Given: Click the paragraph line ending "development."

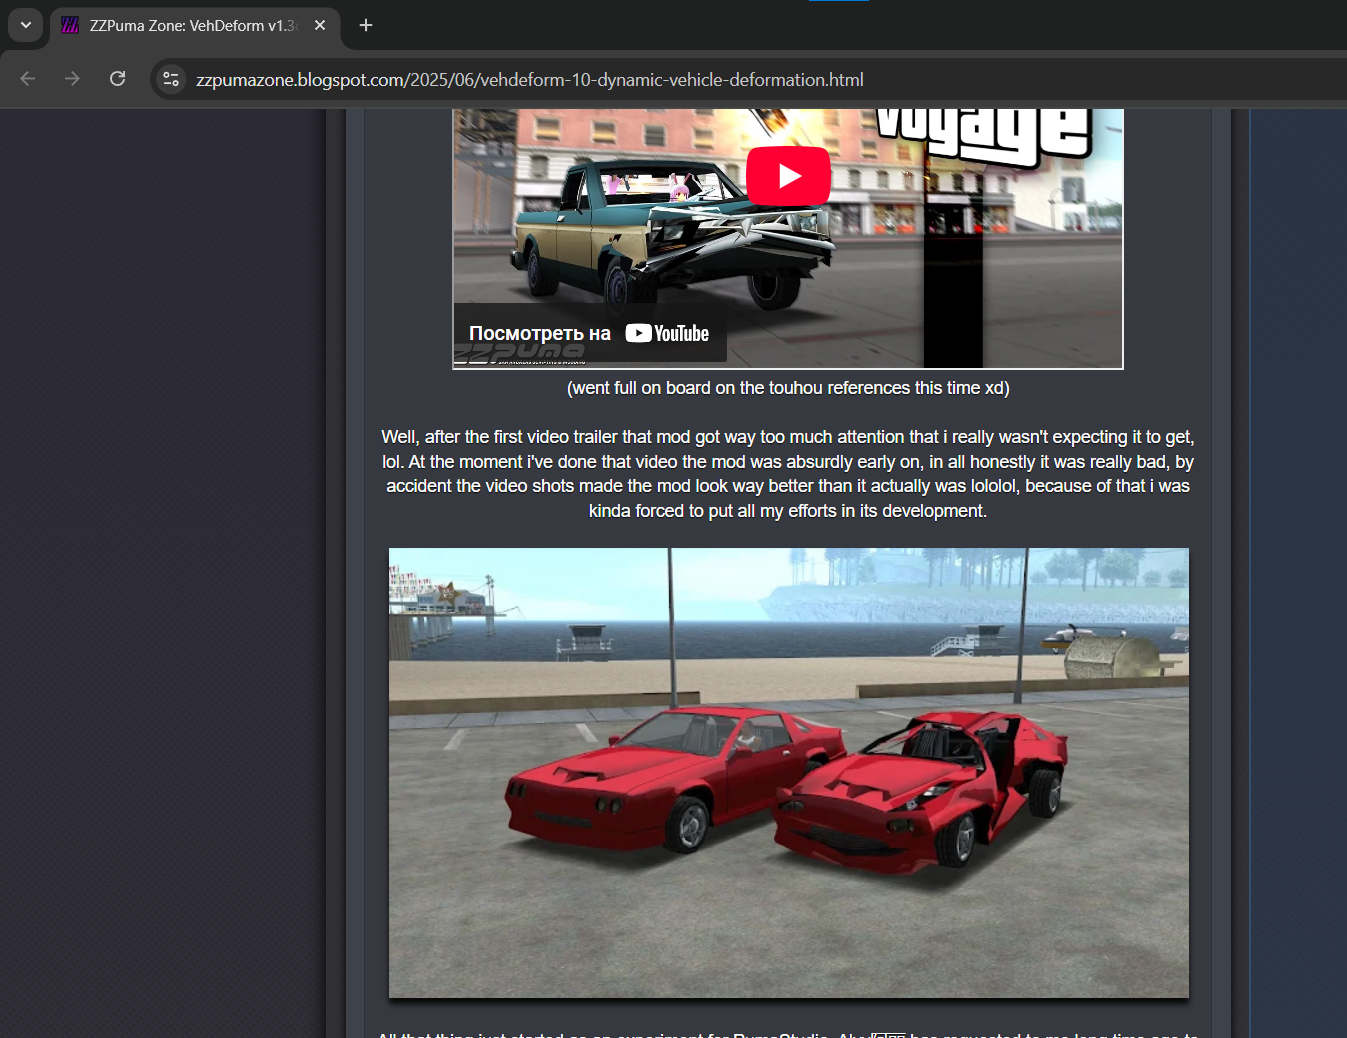Looking at the screenshot, I should point(788,511).
